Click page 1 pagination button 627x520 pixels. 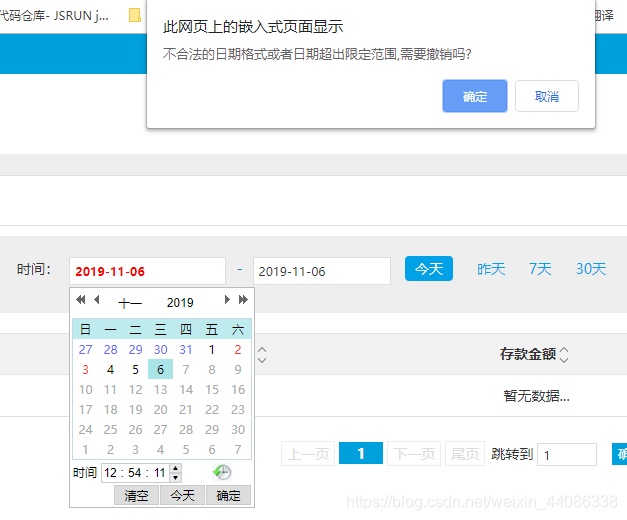pyautogui.click(x=361, y=453)
